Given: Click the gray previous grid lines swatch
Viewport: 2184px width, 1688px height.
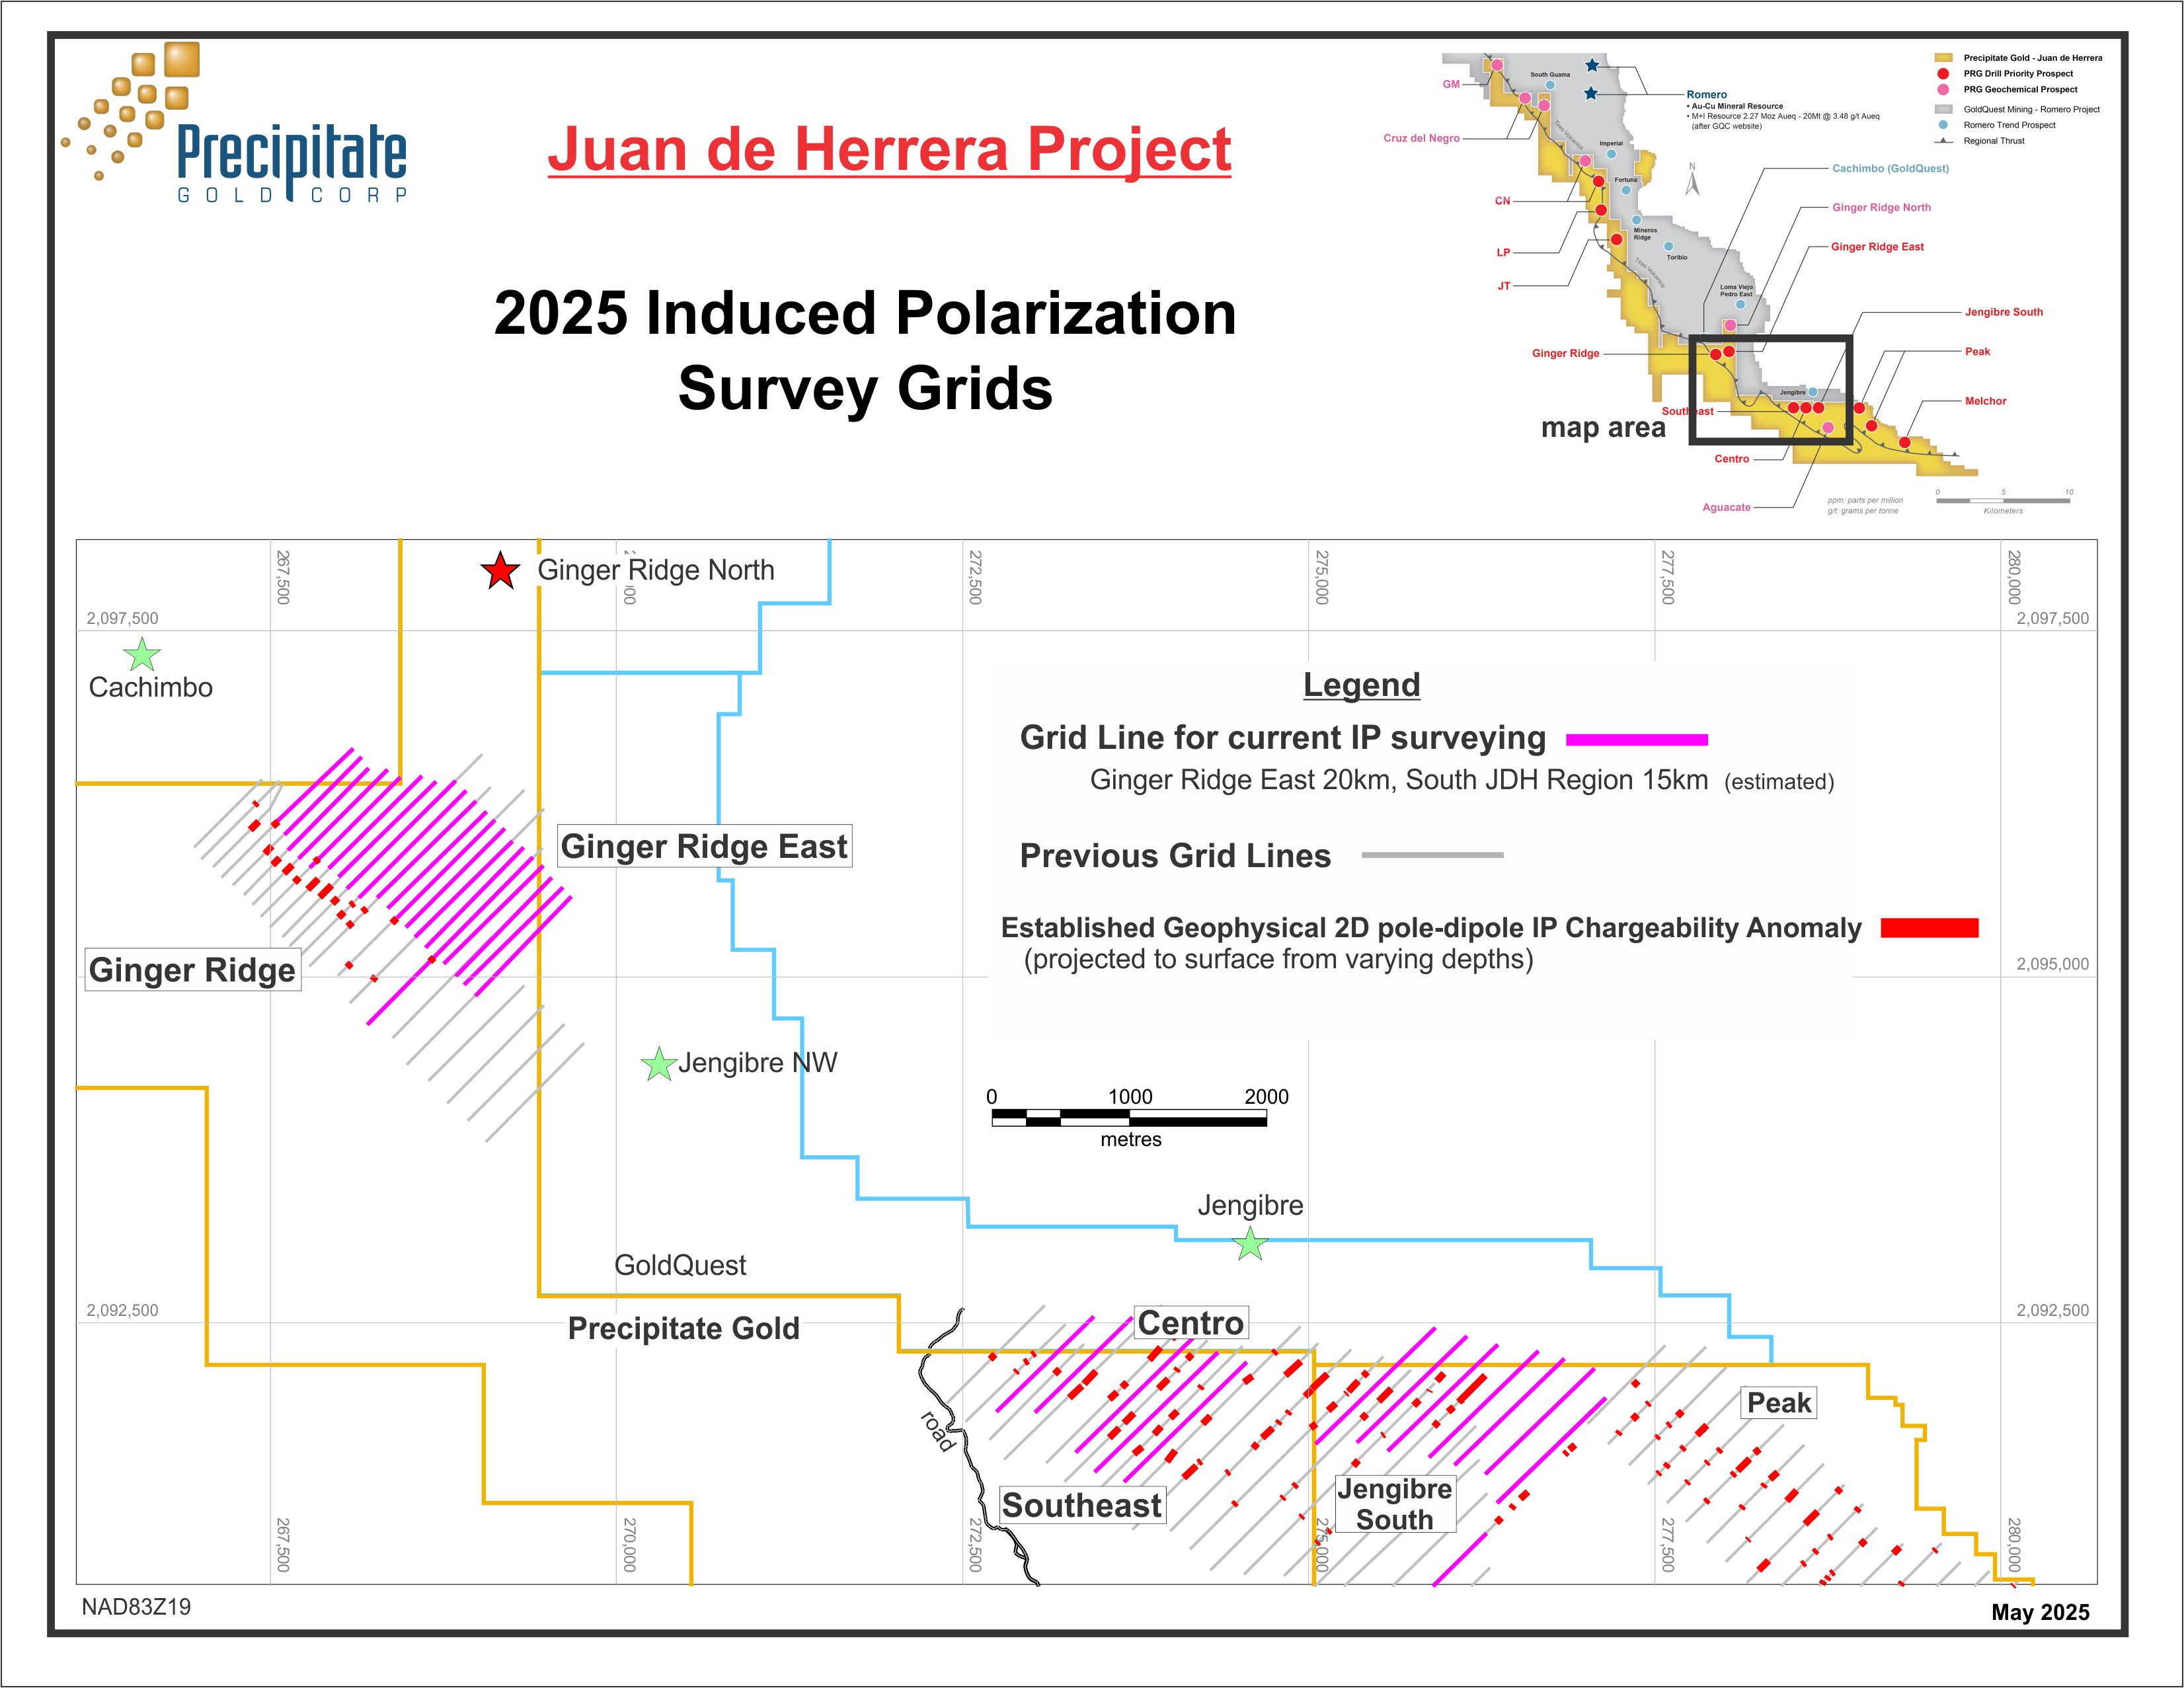Looking at the screenshot, I should pos(1432,855).
